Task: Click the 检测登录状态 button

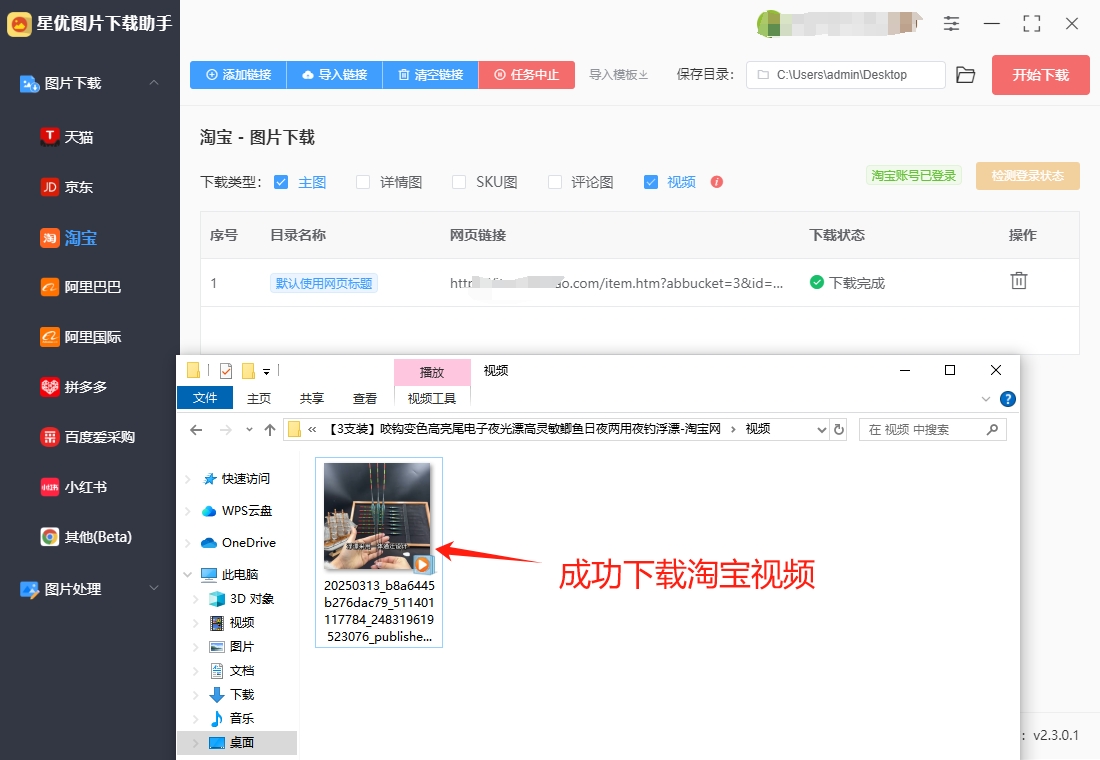Action: click(x=1028, y=175)
